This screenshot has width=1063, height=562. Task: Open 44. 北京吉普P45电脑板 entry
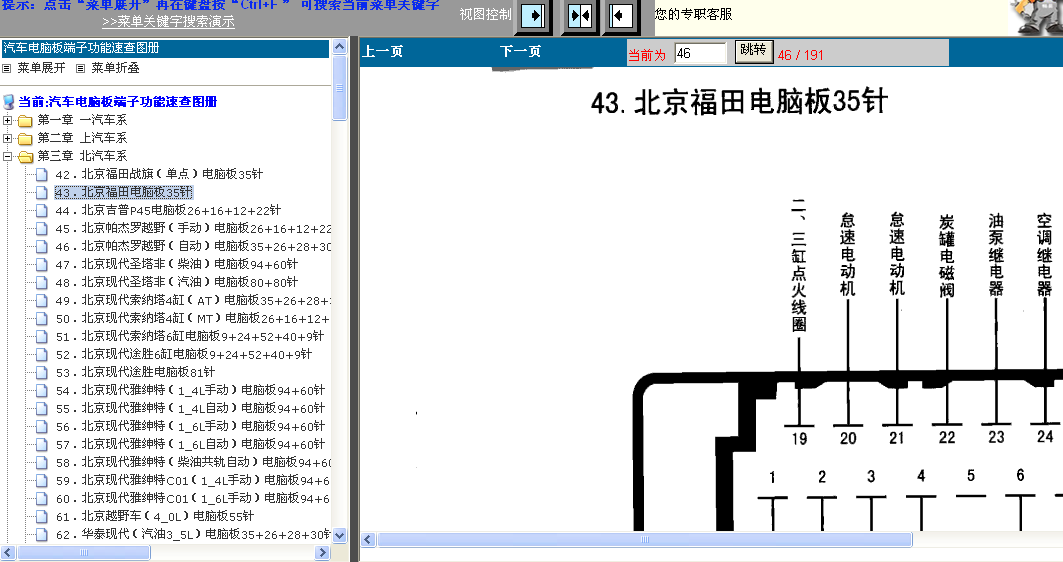[x=167, y=210]
